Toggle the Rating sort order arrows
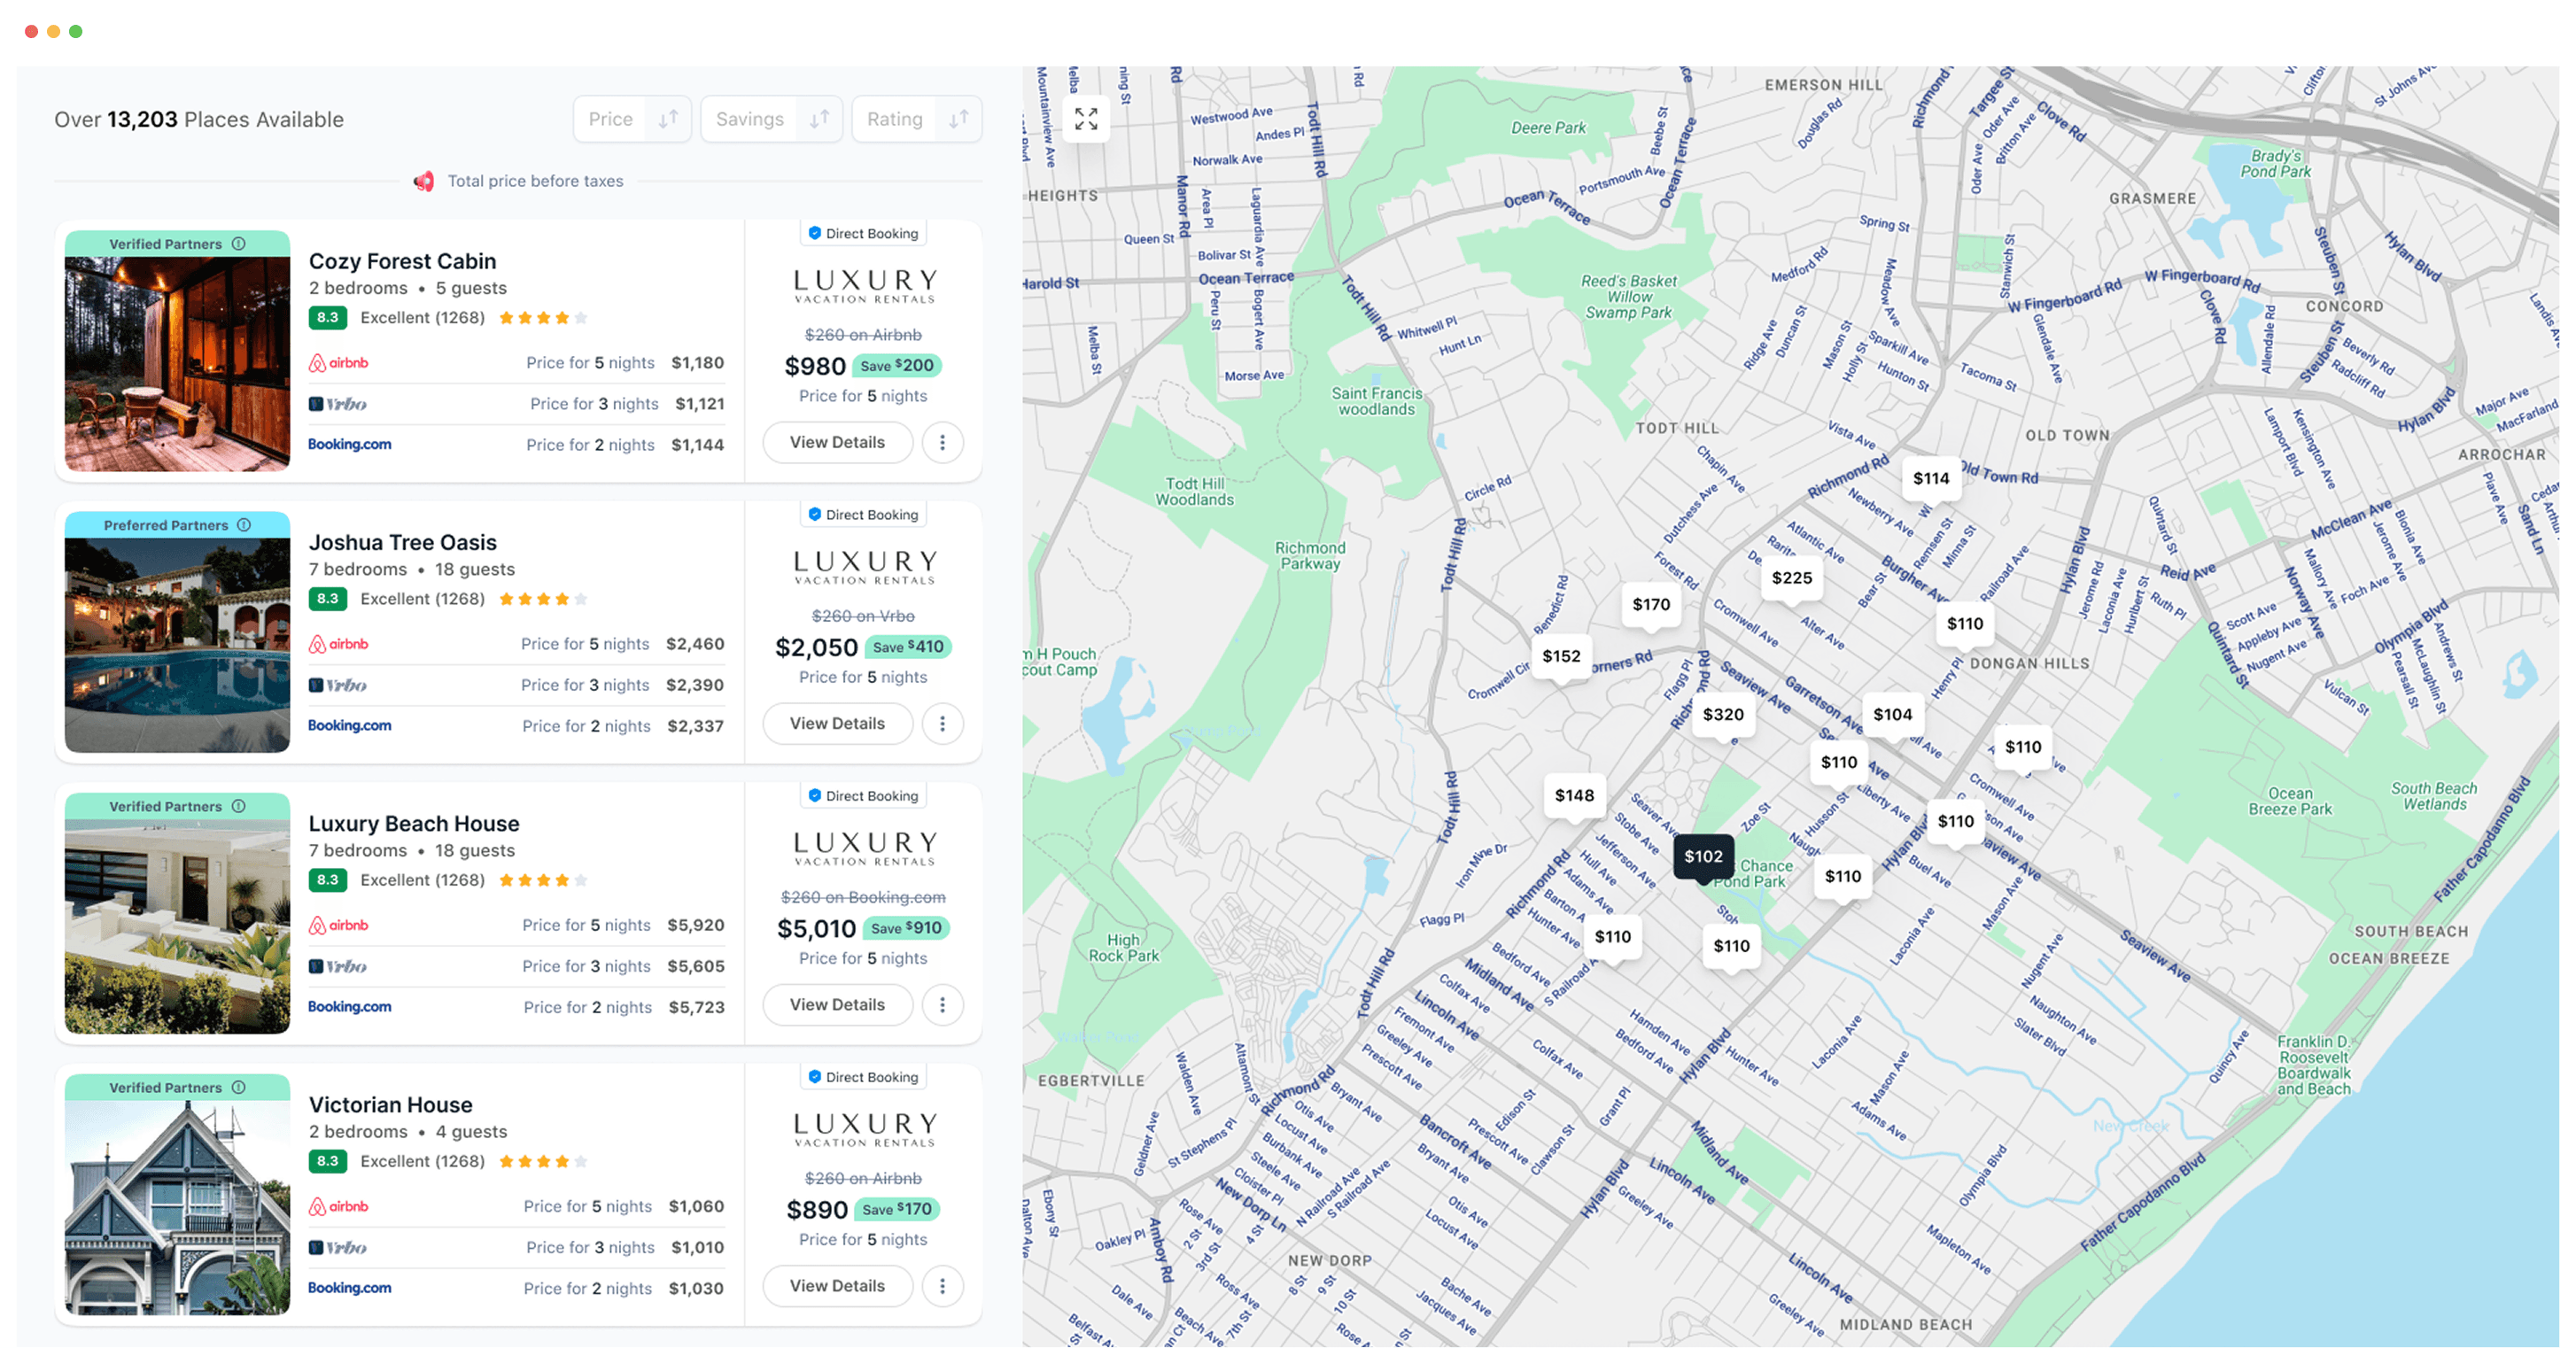Viewport: 2576px width, 1348px height. click(958, 119)
